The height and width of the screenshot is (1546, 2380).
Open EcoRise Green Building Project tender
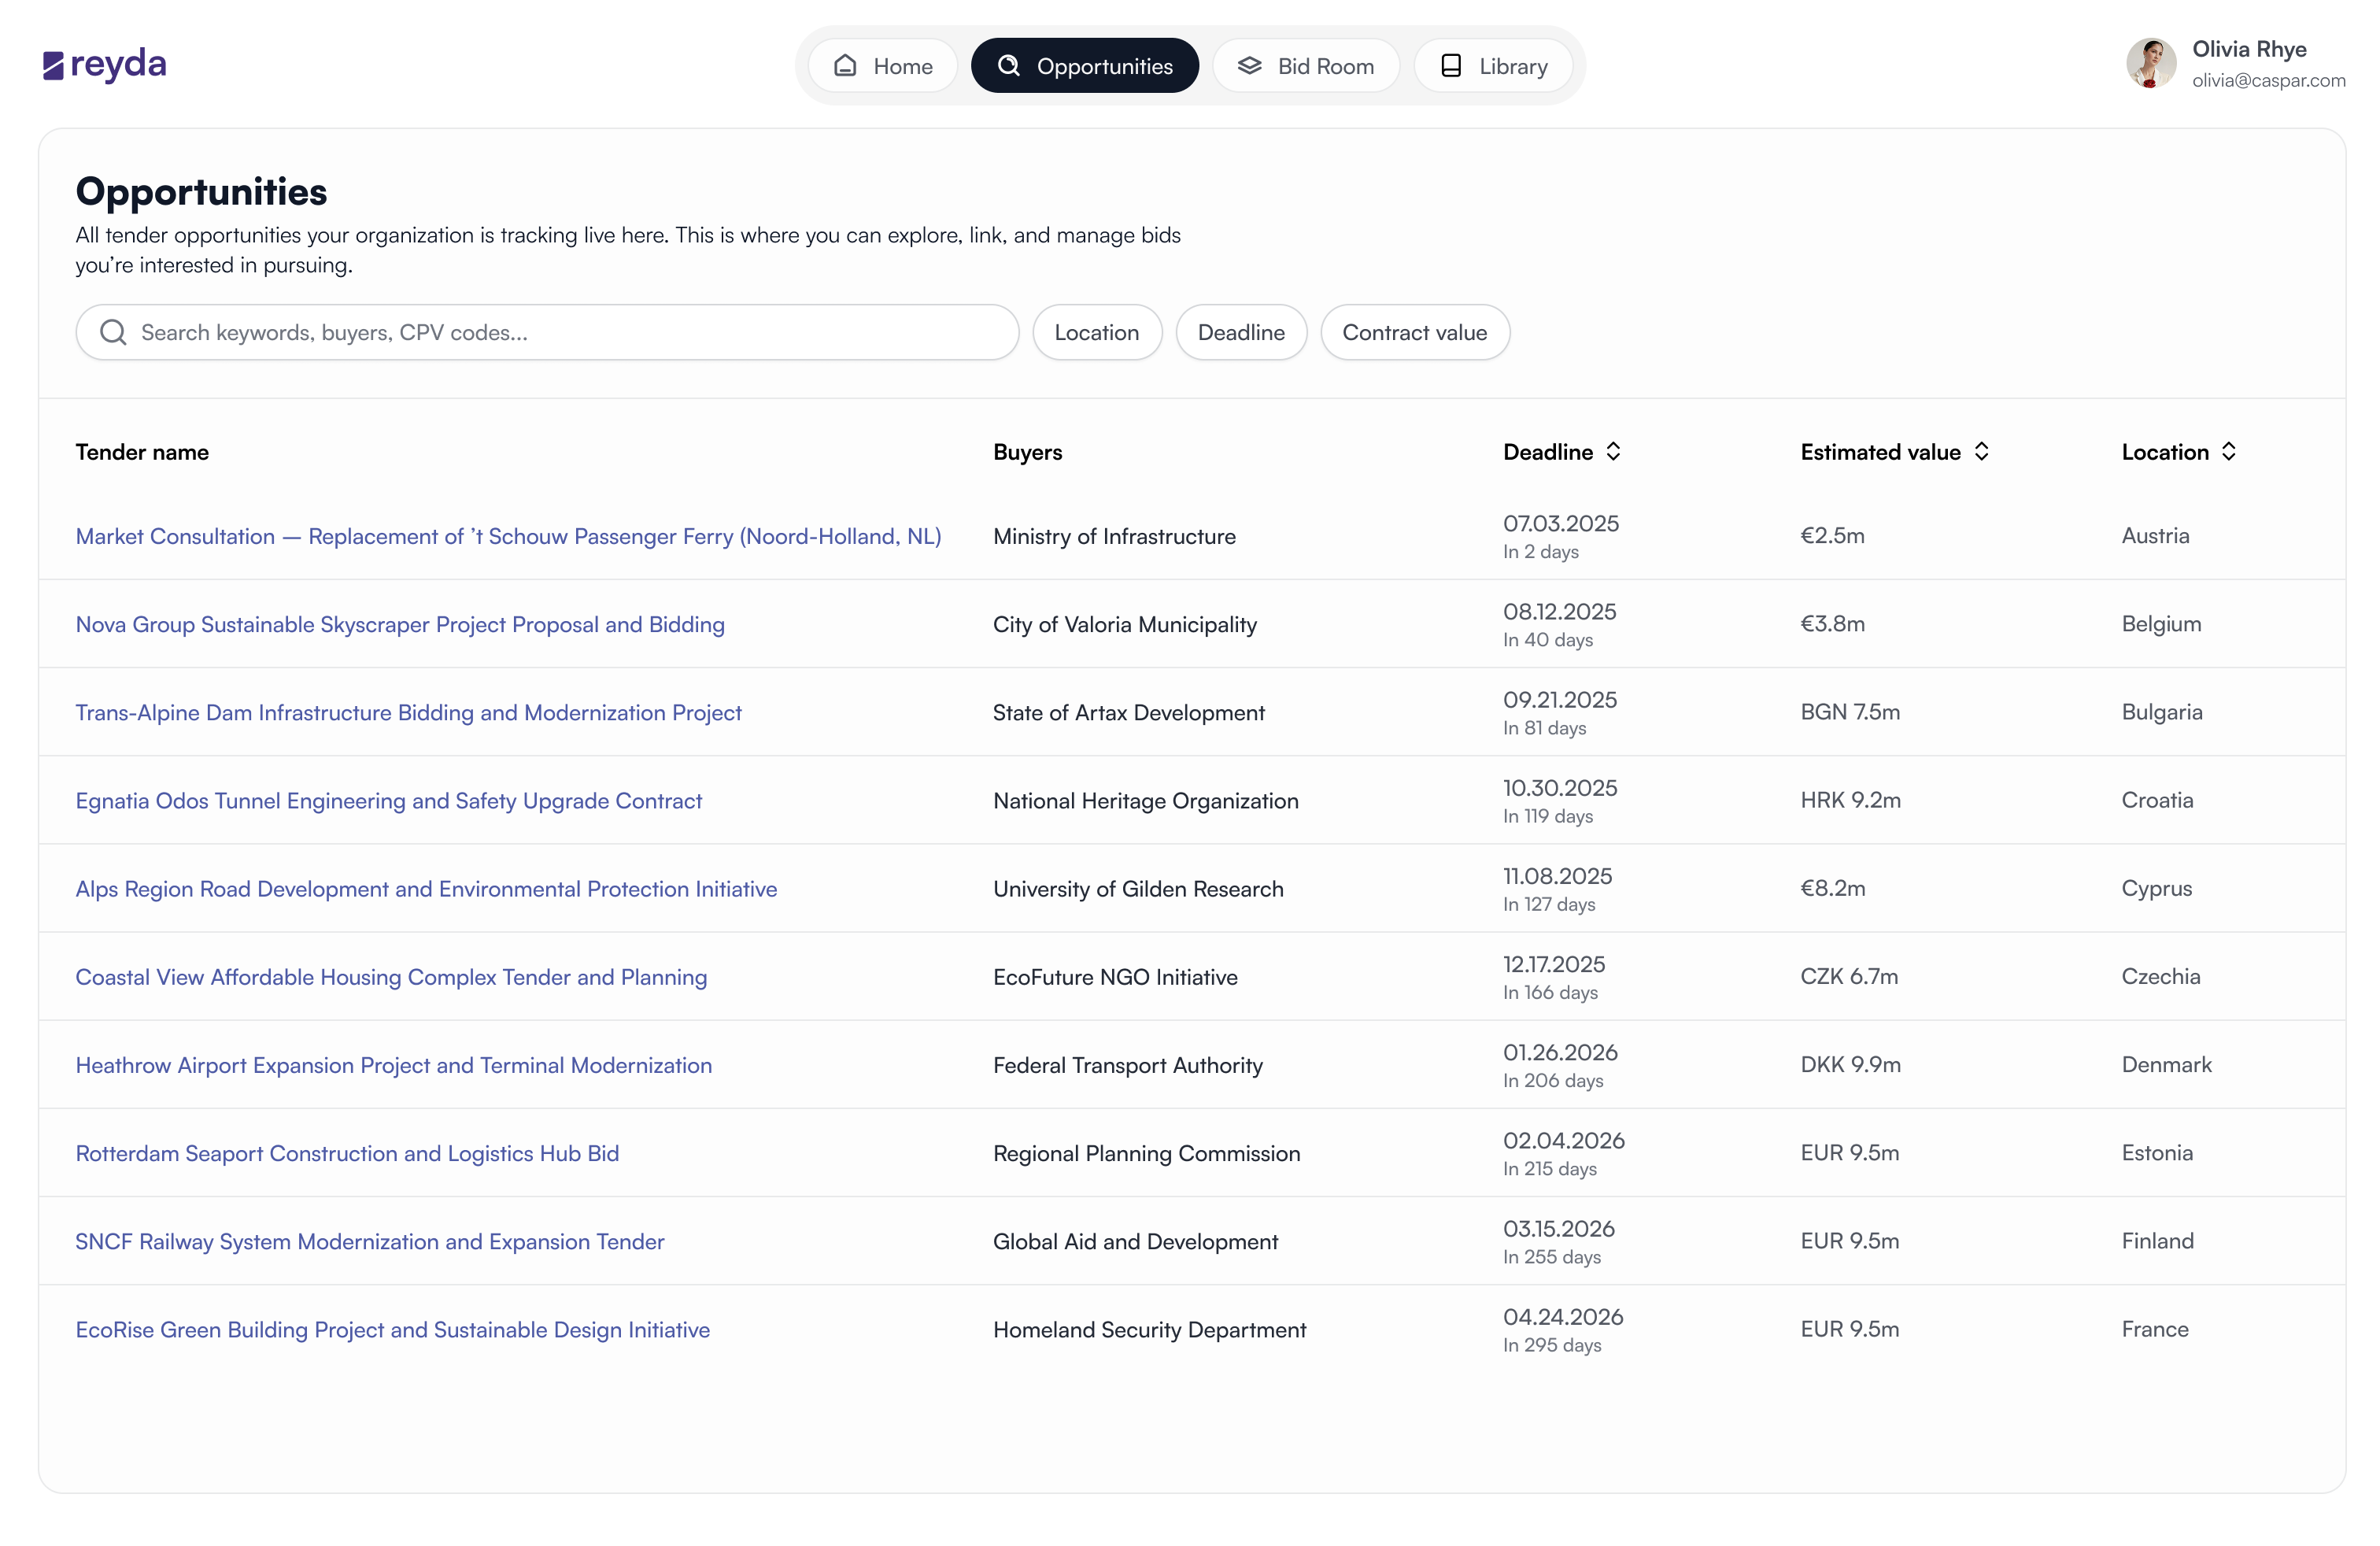pyautogui.click(x=393, y=1329)
